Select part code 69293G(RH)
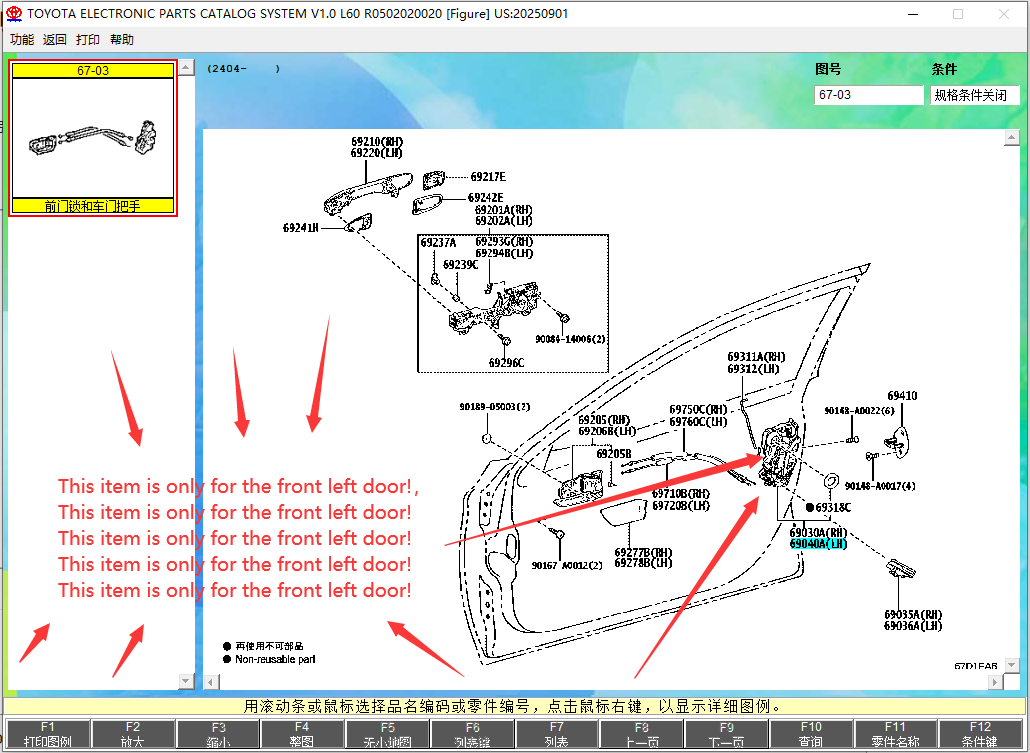This screenshot has height=753, width=1030. pos(504,242)
